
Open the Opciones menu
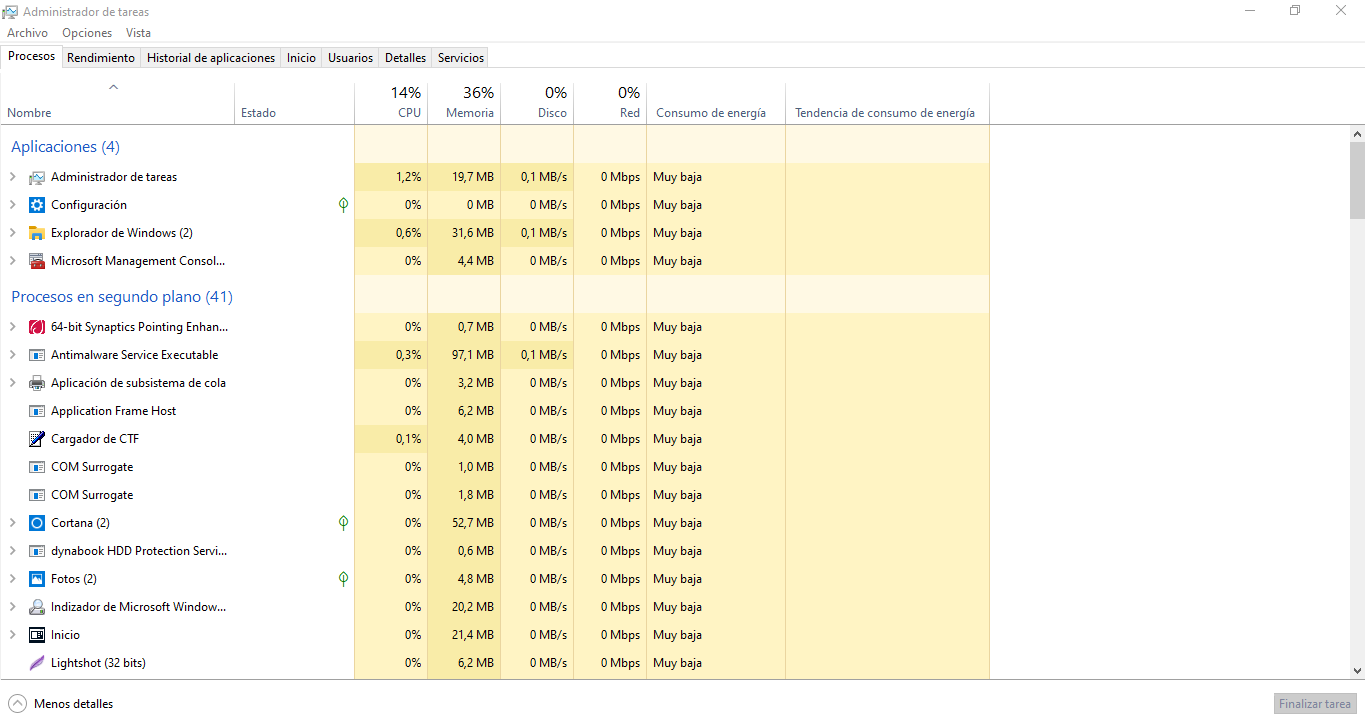[87, 33]
